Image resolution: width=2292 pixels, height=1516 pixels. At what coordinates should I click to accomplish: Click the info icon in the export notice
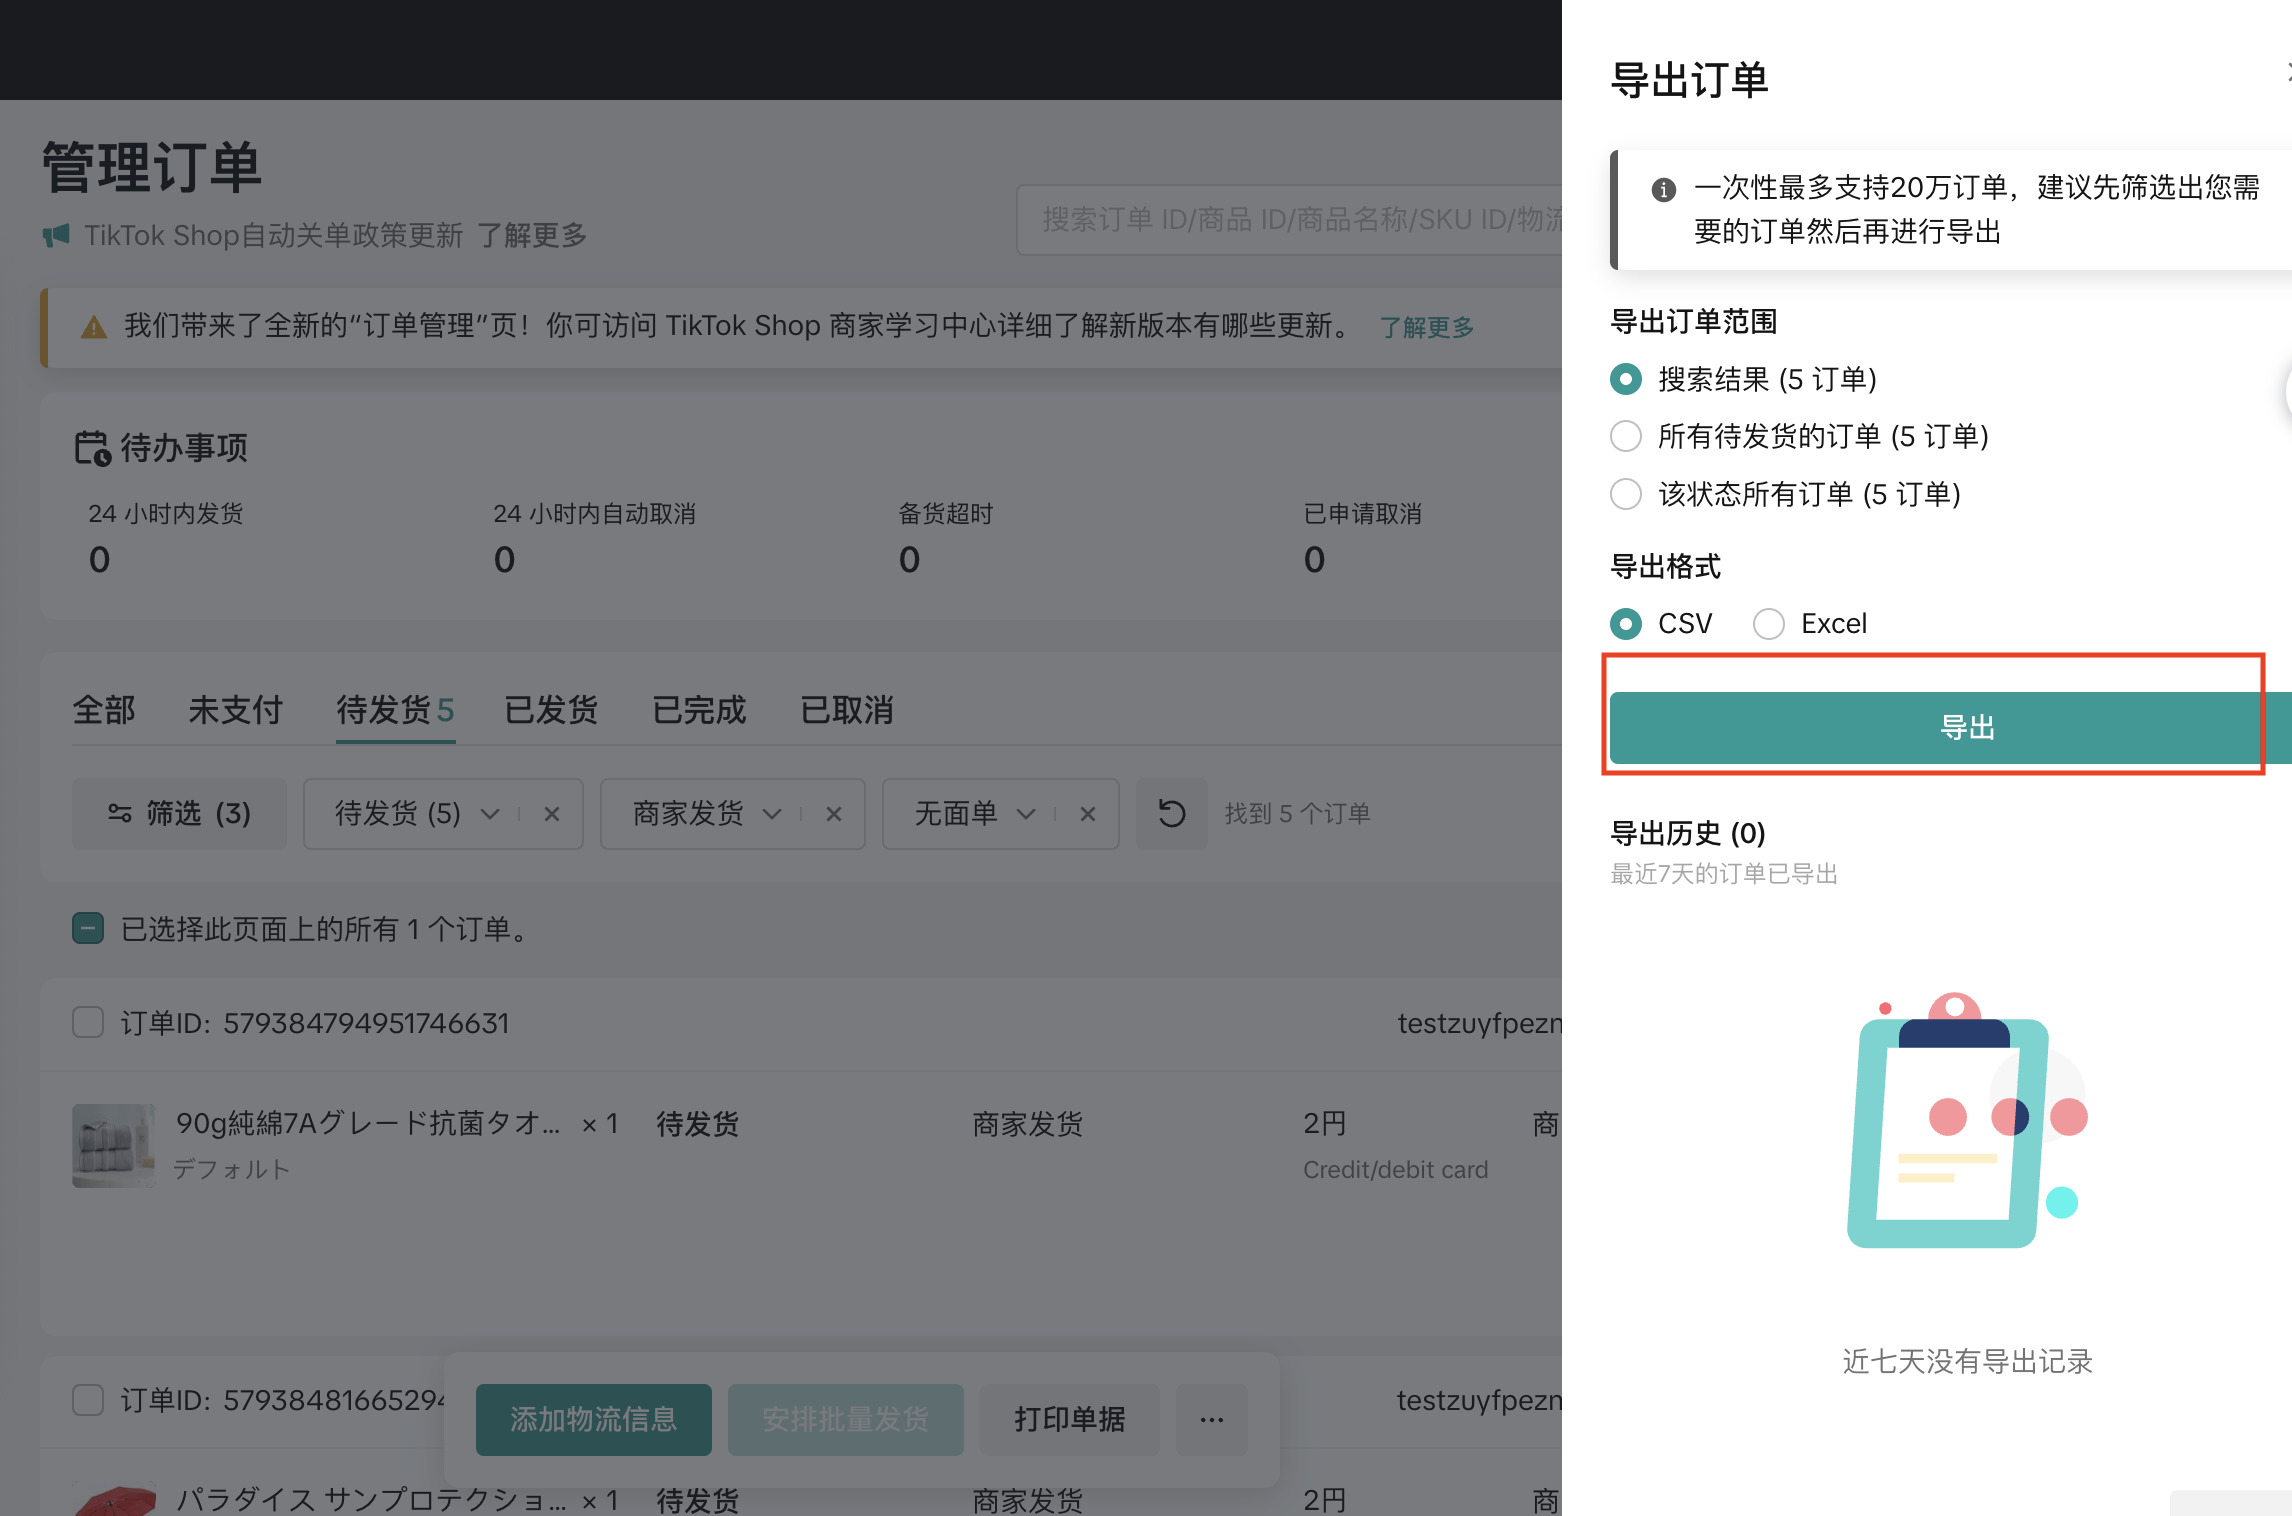click(x=1663, y=189)
